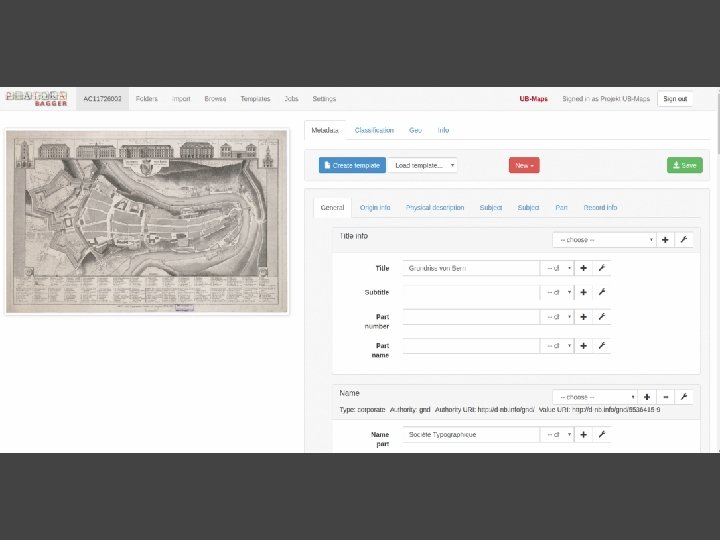The width and height of the screenshot is (720, 540).
Task: Open AC11726002 in the navbar
Action: (x=102, y=99)
